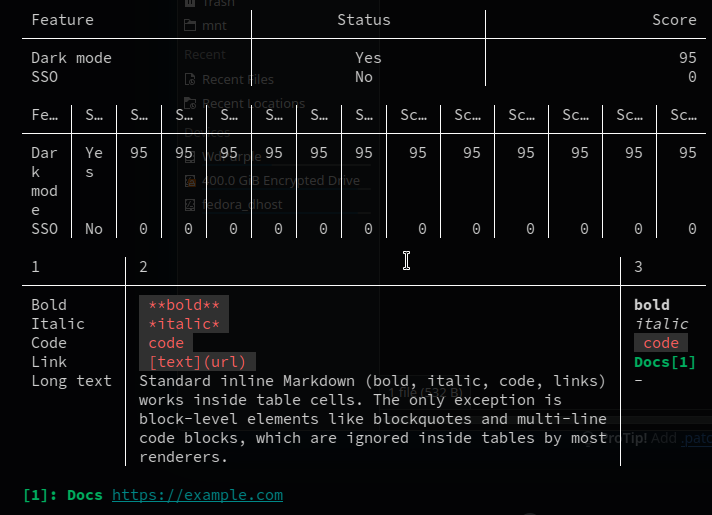Click the '.patch' link in the background ProTip
712x515 pixels.
click(696, 438)
